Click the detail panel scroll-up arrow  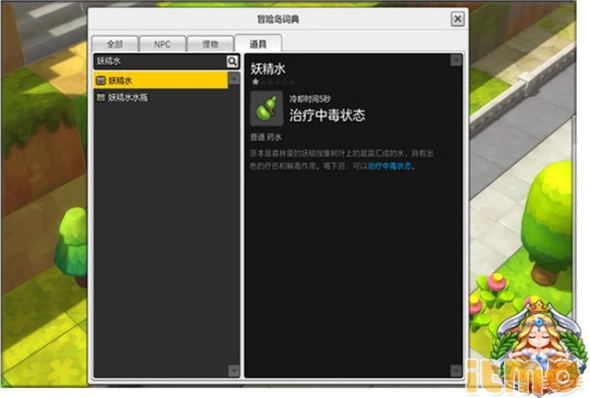coord(456,60)
